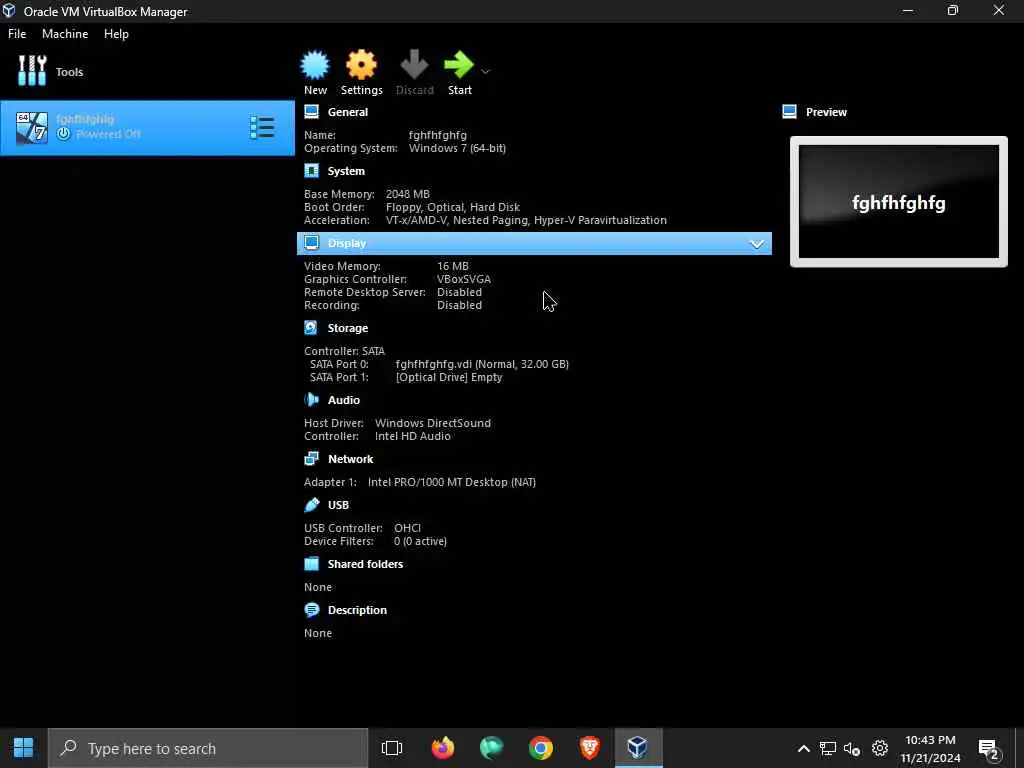Screen dimensions: 1024x768
Task: Click the General section icon
Action: coord(312,112)
